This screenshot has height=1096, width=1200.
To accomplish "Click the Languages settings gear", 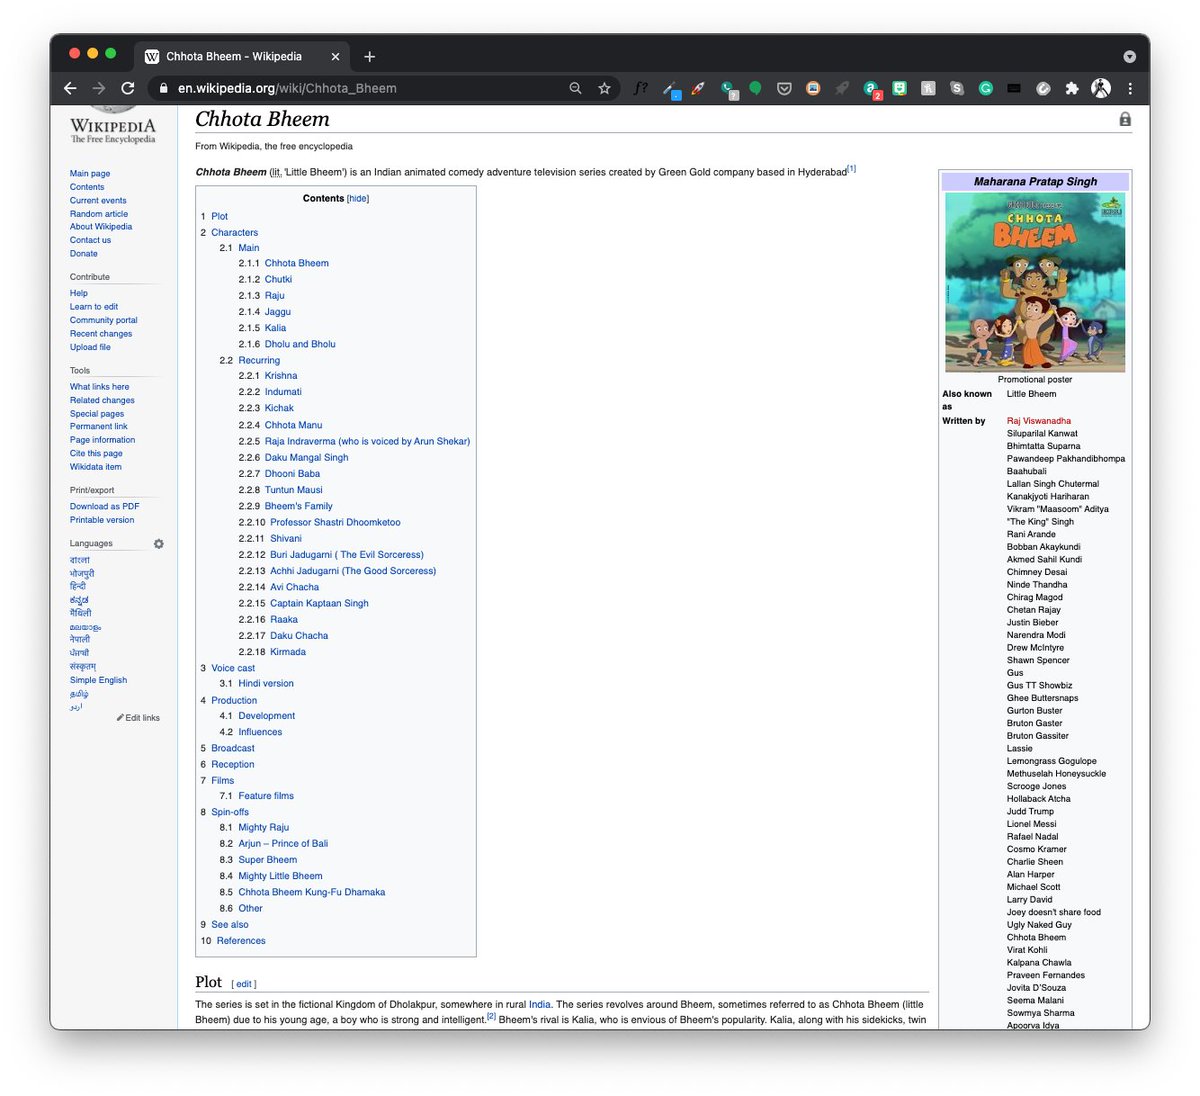I will (x=158, y=543).
